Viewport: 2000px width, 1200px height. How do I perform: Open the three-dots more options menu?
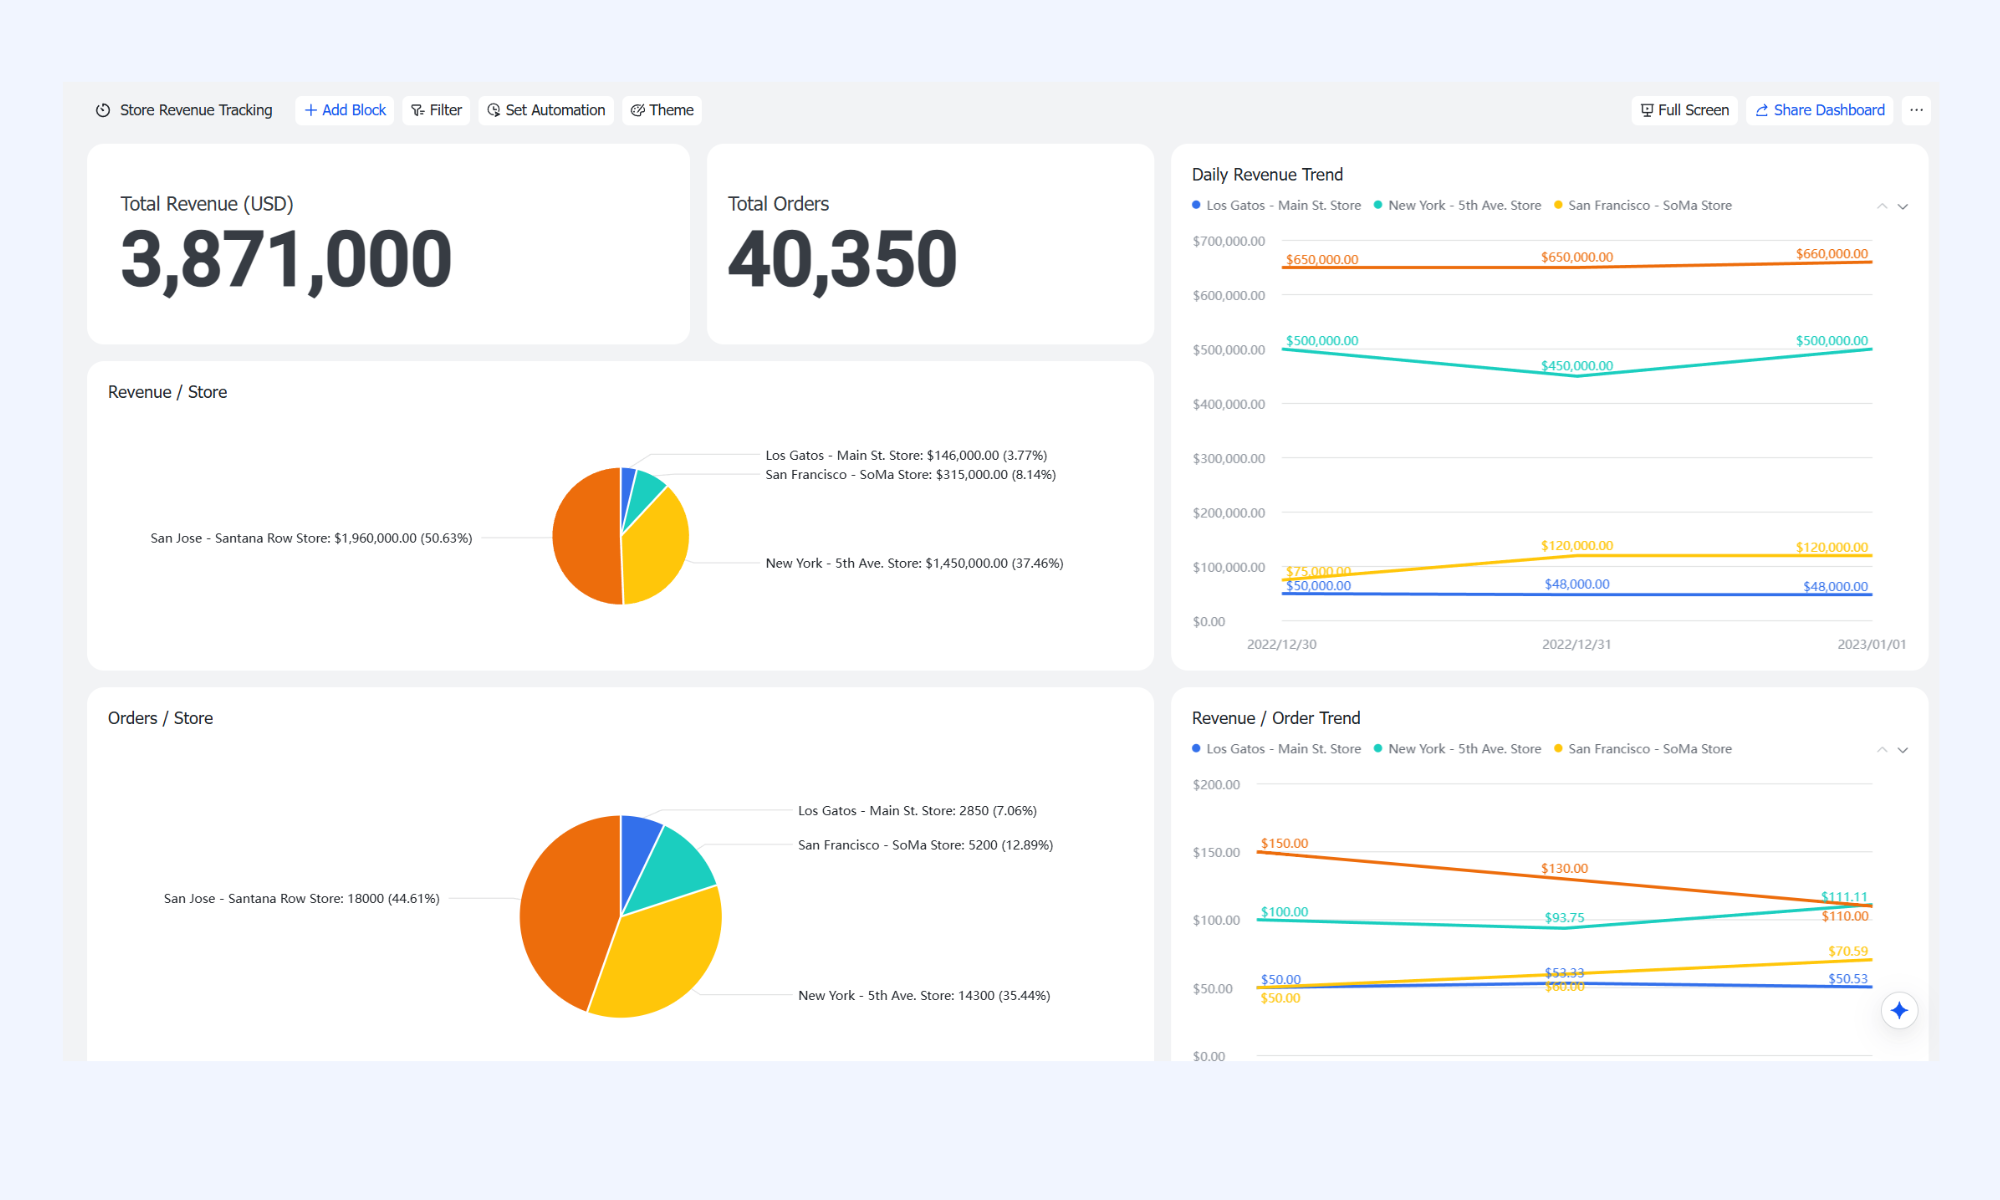coord(1916,110)
